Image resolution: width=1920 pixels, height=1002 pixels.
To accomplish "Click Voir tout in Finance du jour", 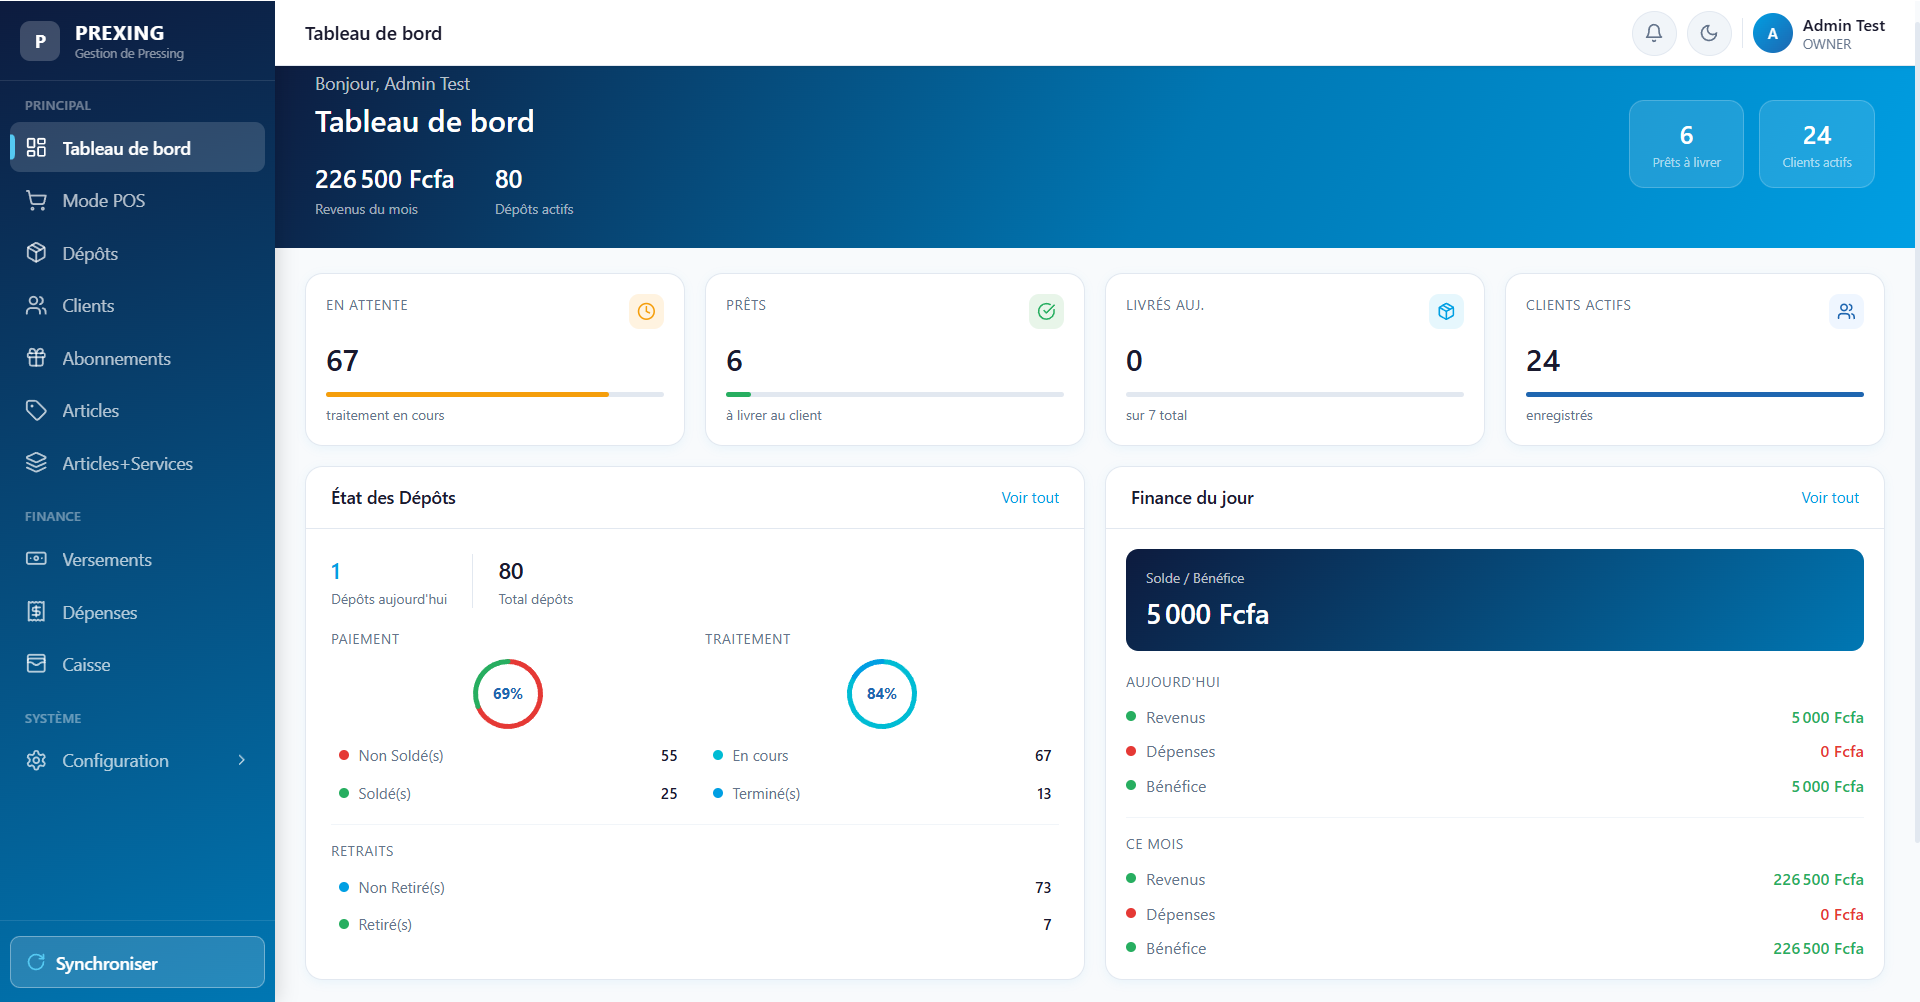I will (x=1830, y=498).
